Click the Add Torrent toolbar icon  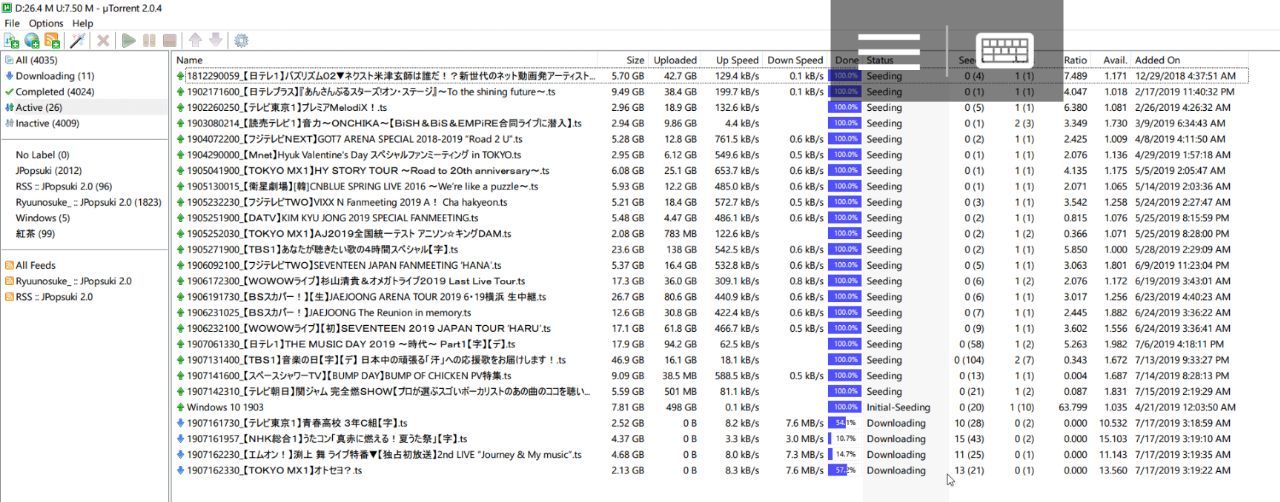pyautogui.click(x=12, y=41)
